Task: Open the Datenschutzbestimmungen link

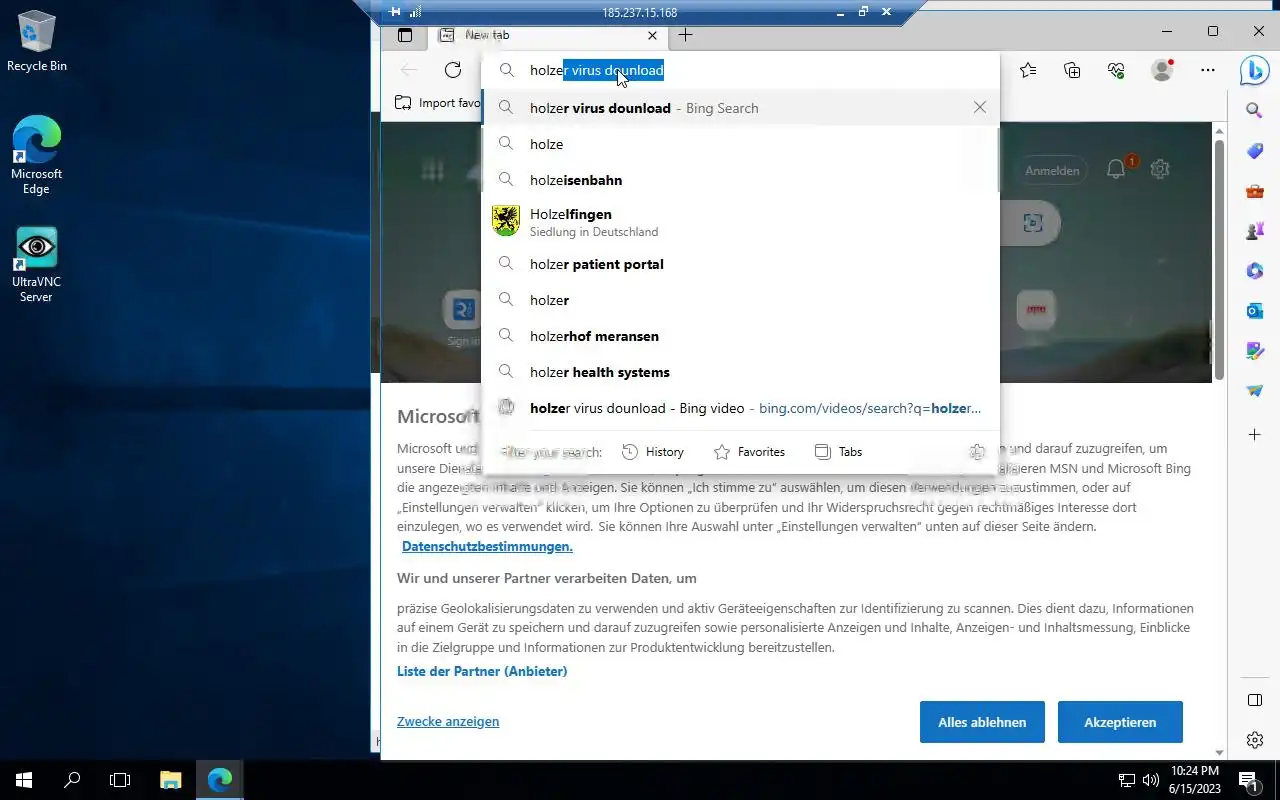Action: click(x=487, y=547)
